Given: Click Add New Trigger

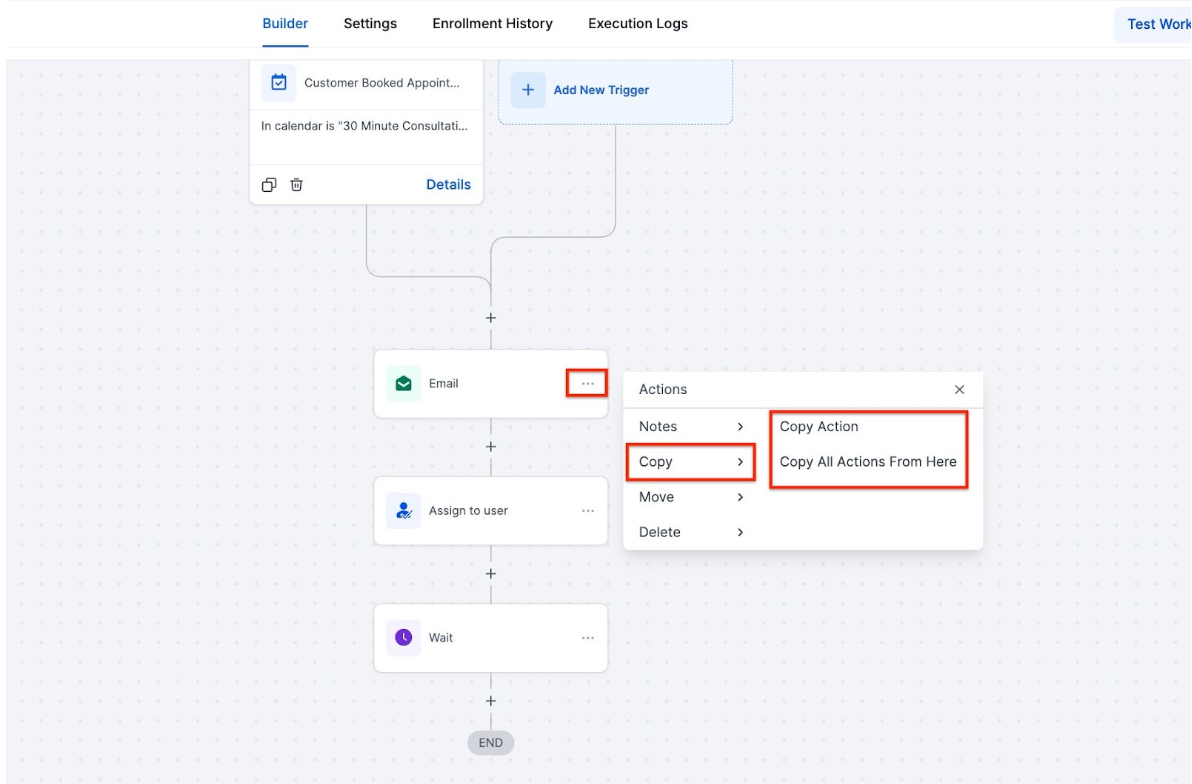Looking at the screenshot, I should point(600,90).
